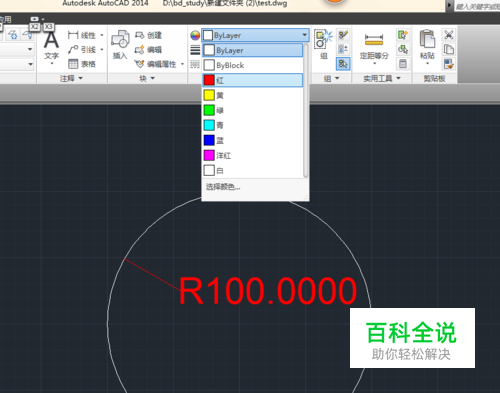Viewport: 500px width, 393px height.
Task: Click the Measure (定距等分) ruler icon
Action: 374,39
